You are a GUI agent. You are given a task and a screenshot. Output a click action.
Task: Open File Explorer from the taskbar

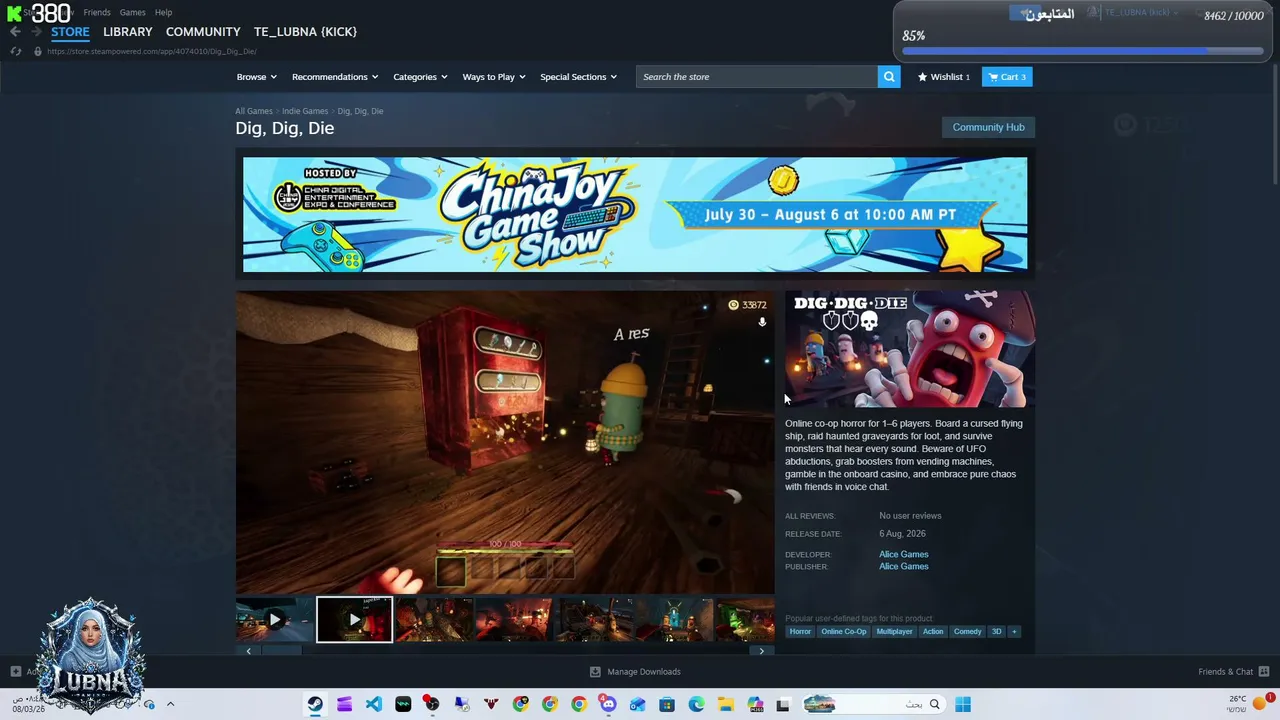[x=725, y=704]
